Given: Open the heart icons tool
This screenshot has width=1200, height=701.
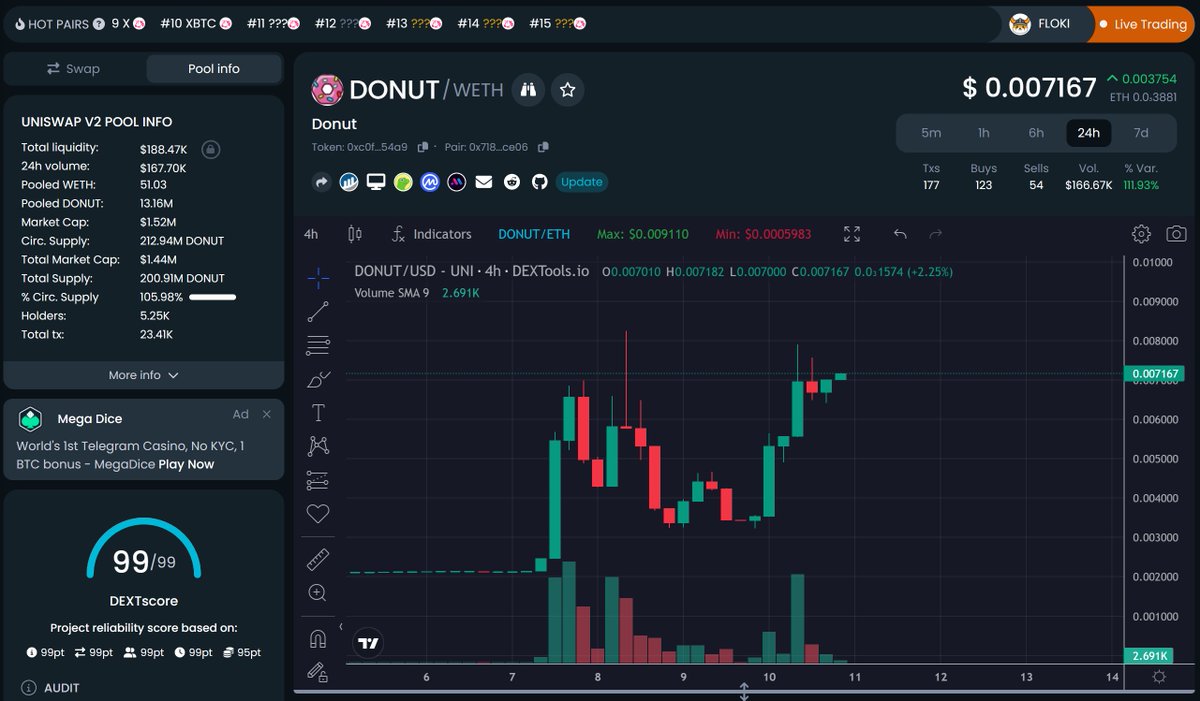Looking at the screenshot, I should click(x=318, y=514).
